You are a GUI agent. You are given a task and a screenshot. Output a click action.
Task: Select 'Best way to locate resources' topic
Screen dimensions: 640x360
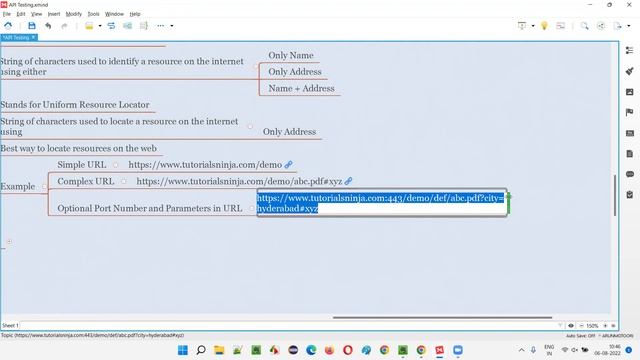[x=79, y=149]
